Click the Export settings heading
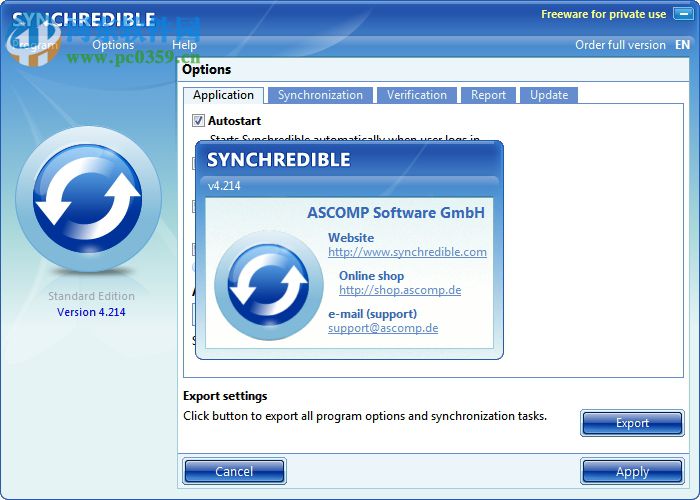 click(x=225, y=396)
